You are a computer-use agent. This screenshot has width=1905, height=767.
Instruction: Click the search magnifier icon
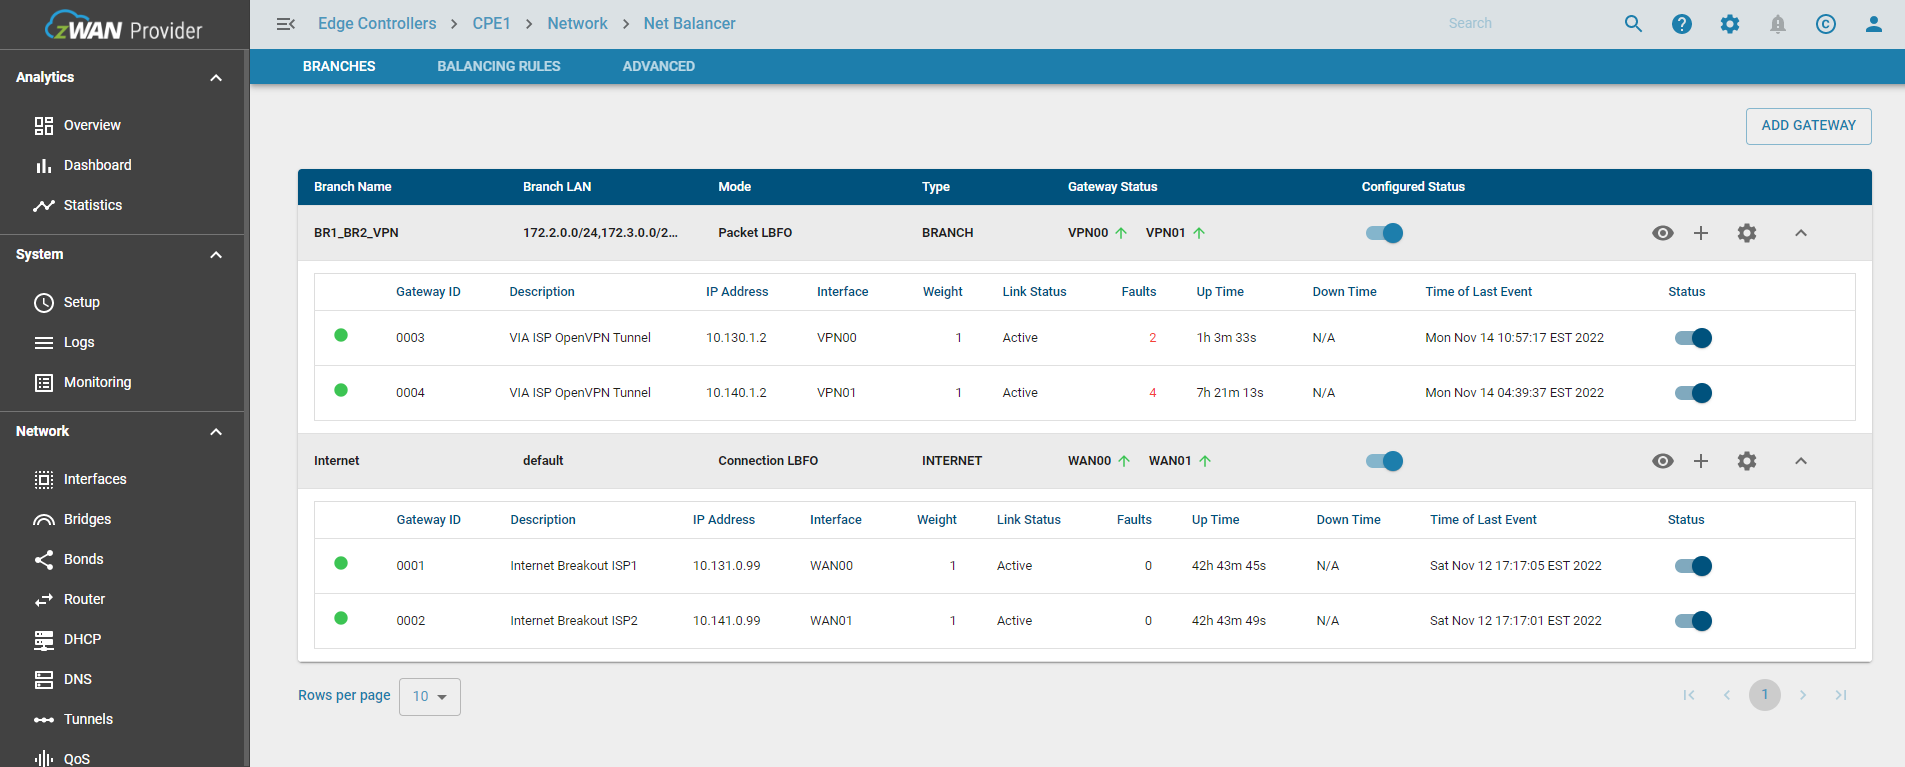click(1633, 24)
